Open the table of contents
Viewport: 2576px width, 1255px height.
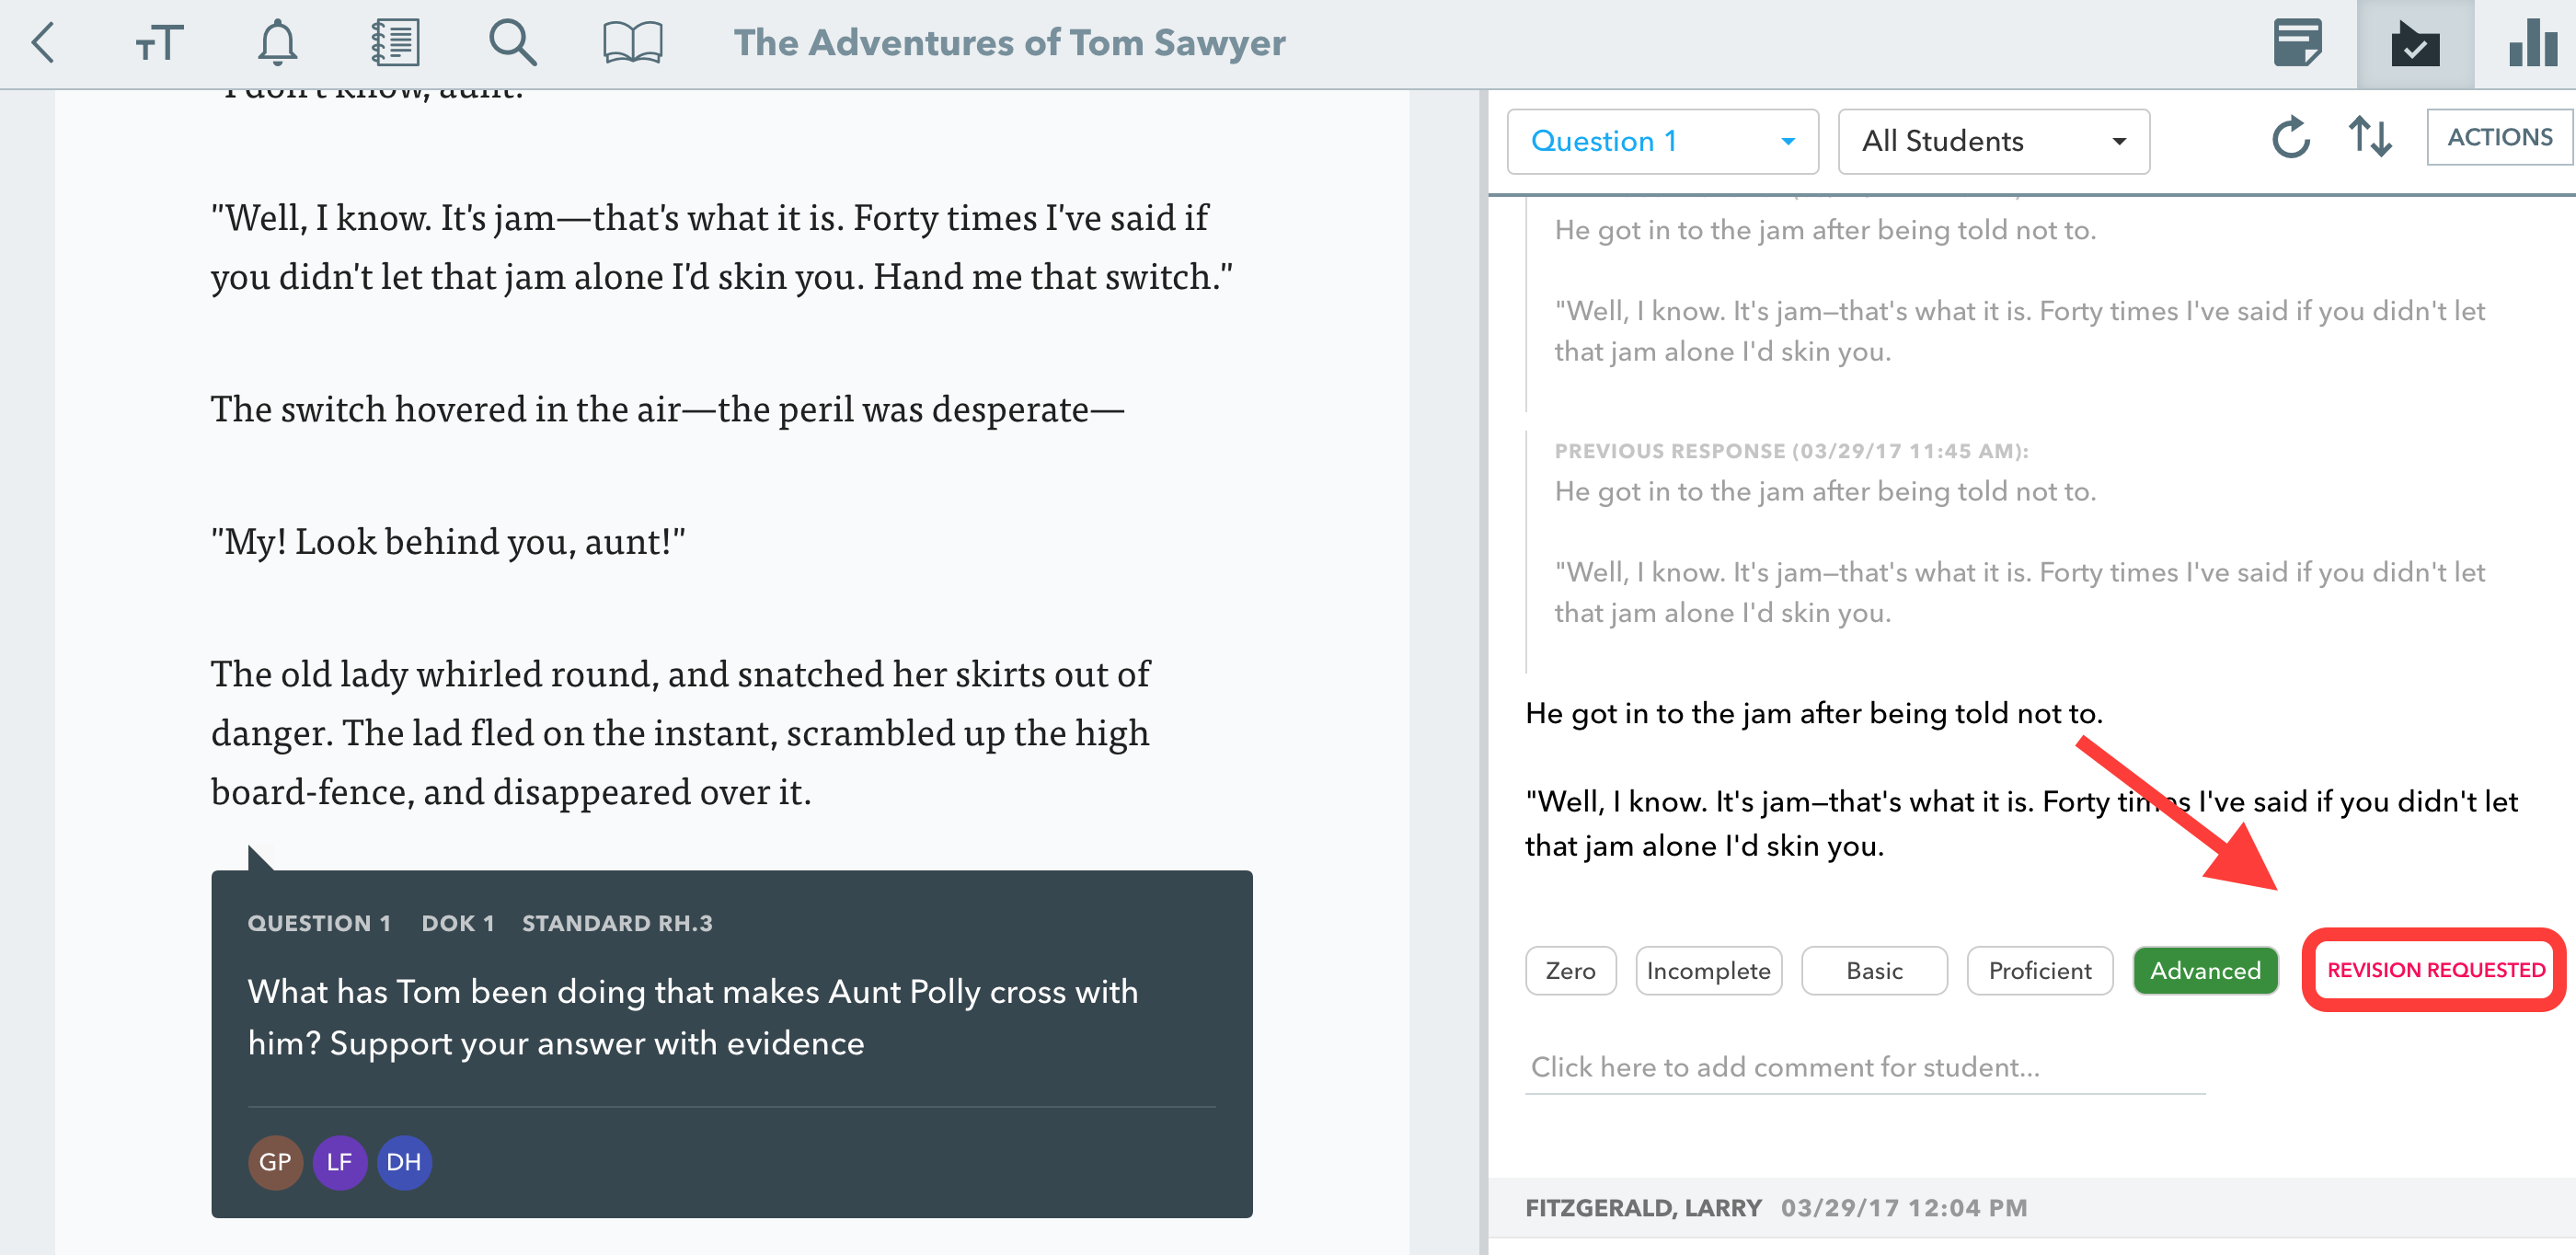pos(396,43)
